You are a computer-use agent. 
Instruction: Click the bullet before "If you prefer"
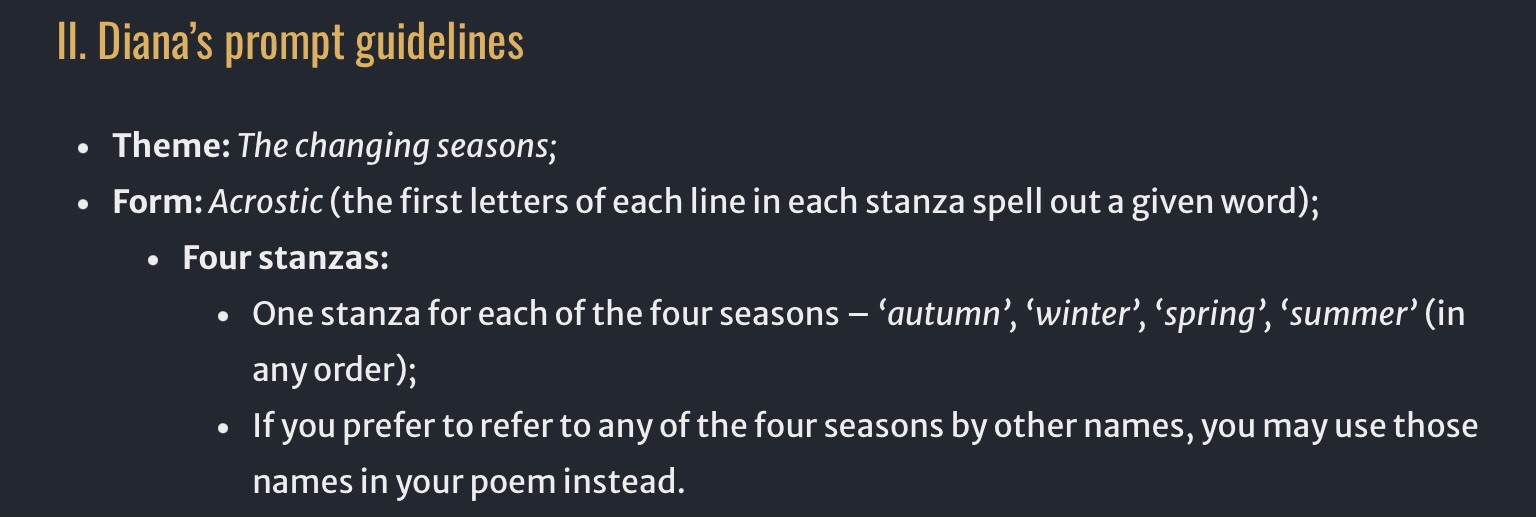[x=224, y=428]
